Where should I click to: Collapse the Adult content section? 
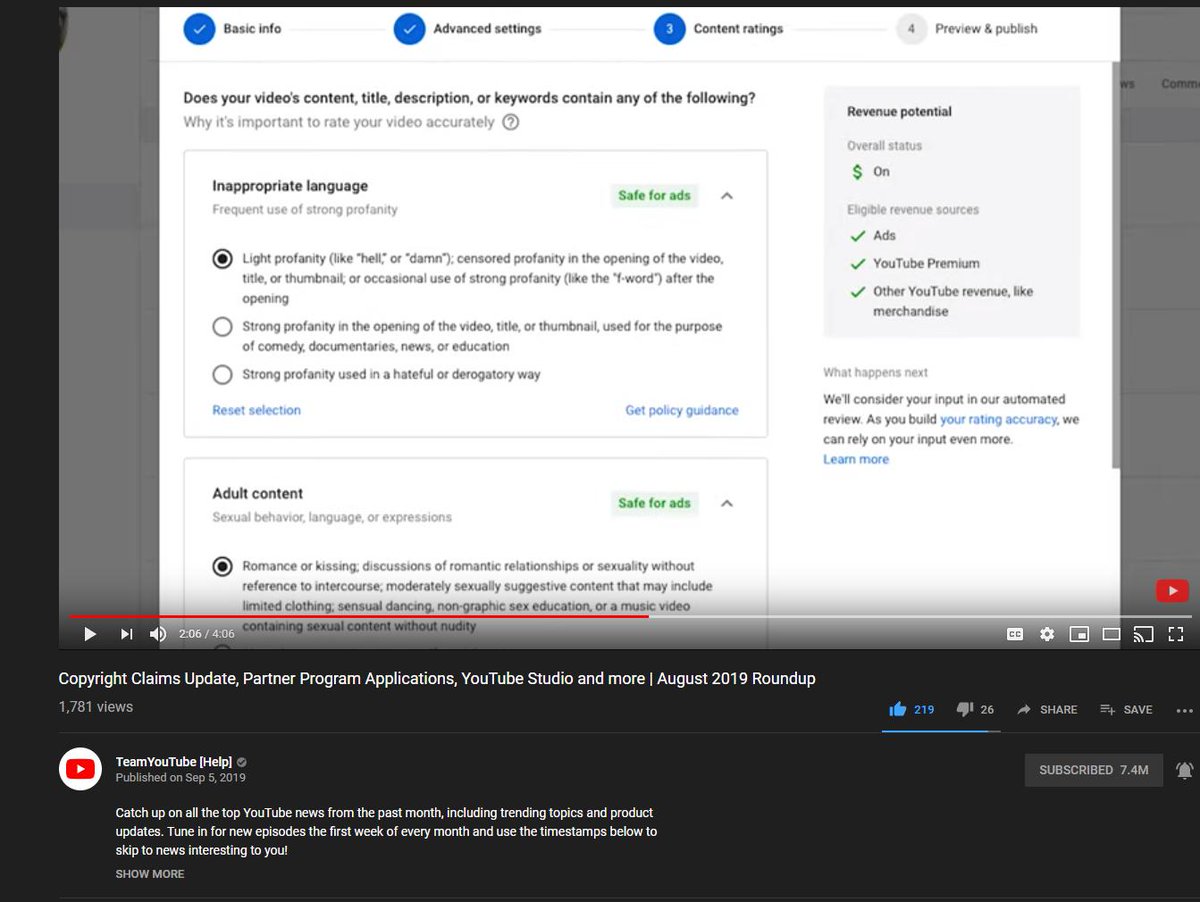pyautogui.click(x=727, y=503)
